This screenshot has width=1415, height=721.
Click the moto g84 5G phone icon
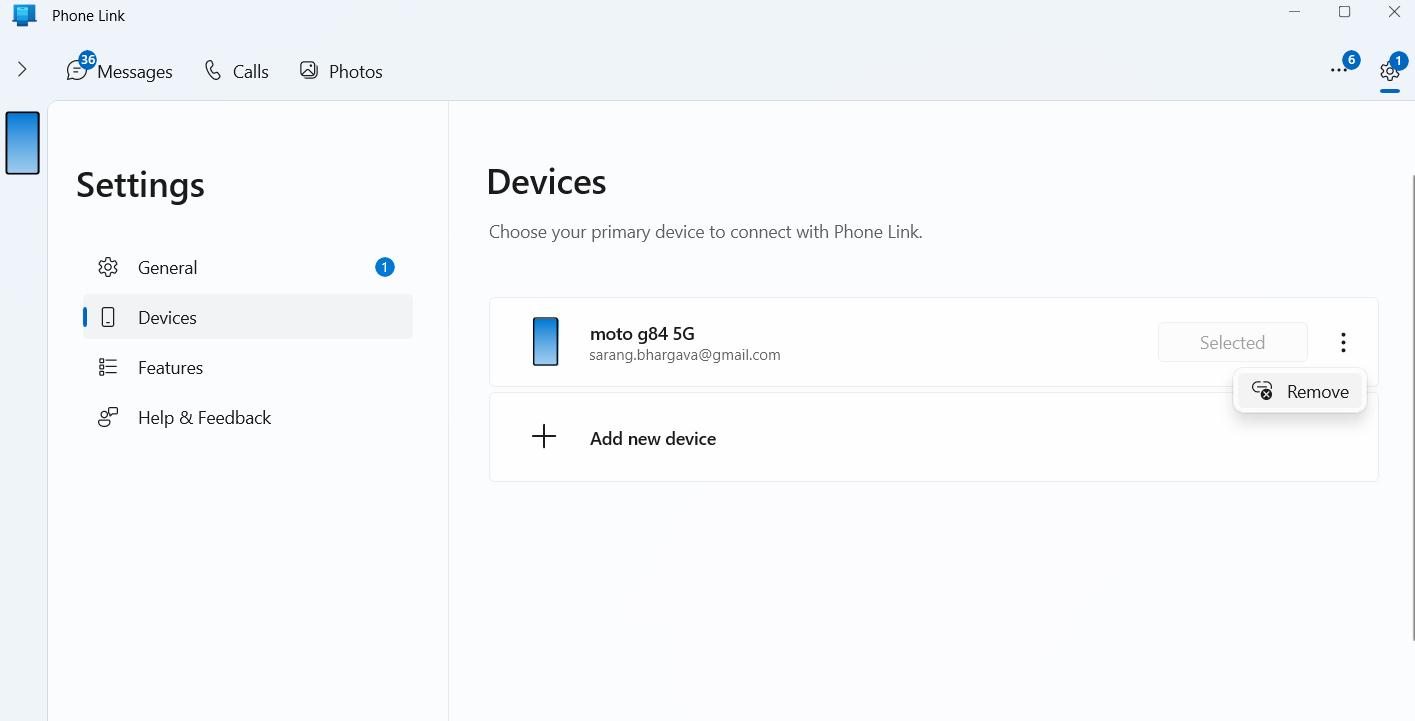[545, 342]
